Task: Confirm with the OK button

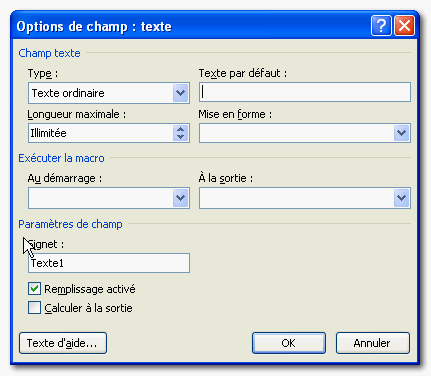Action: pos(289,343)
